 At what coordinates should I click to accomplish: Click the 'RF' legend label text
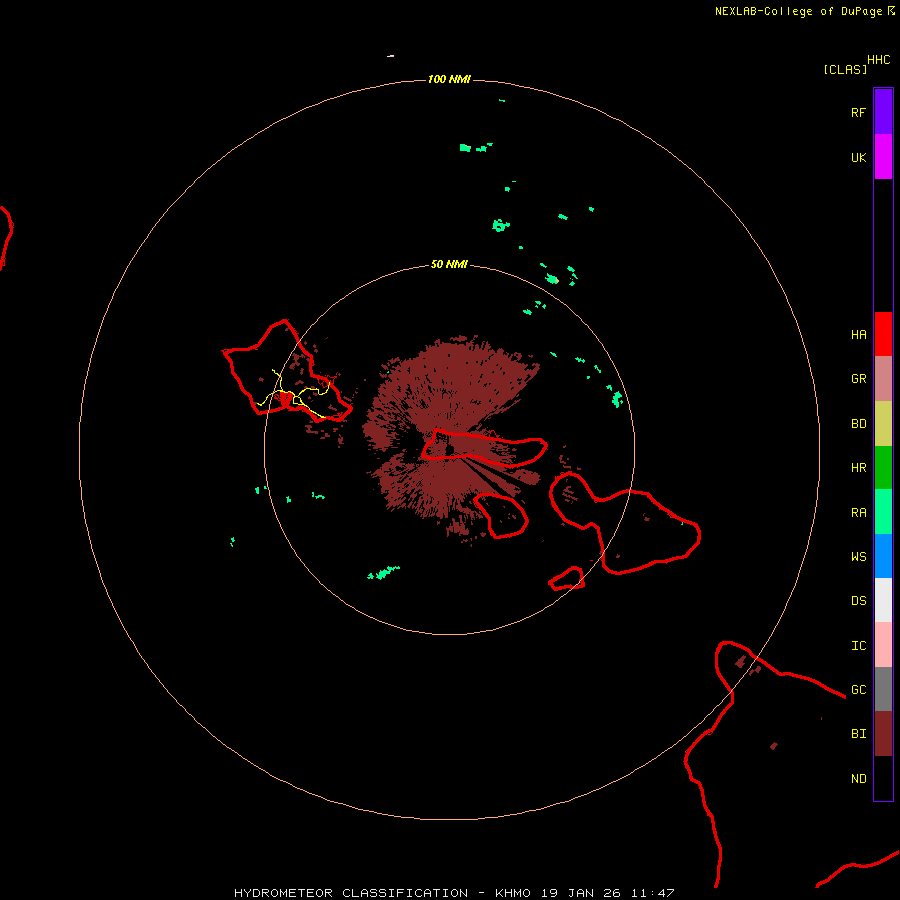tap(858, 112)
